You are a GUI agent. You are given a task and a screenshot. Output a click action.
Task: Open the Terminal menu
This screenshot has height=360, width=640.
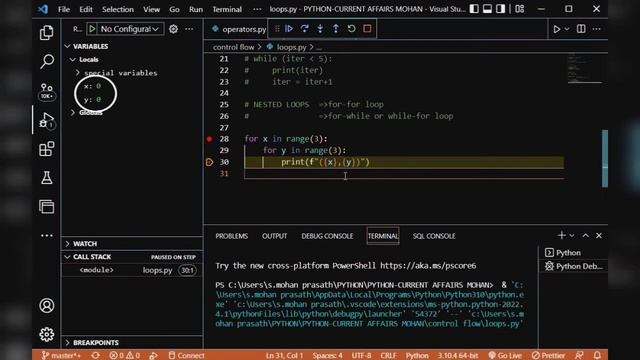tap(227, 9)
